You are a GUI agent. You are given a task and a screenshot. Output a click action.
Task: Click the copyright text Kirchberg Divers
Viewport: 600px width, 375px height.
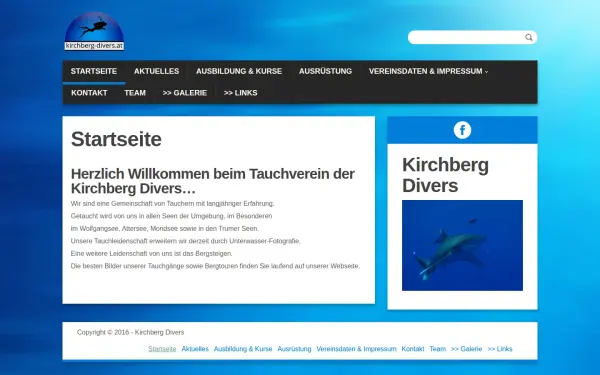130,332
